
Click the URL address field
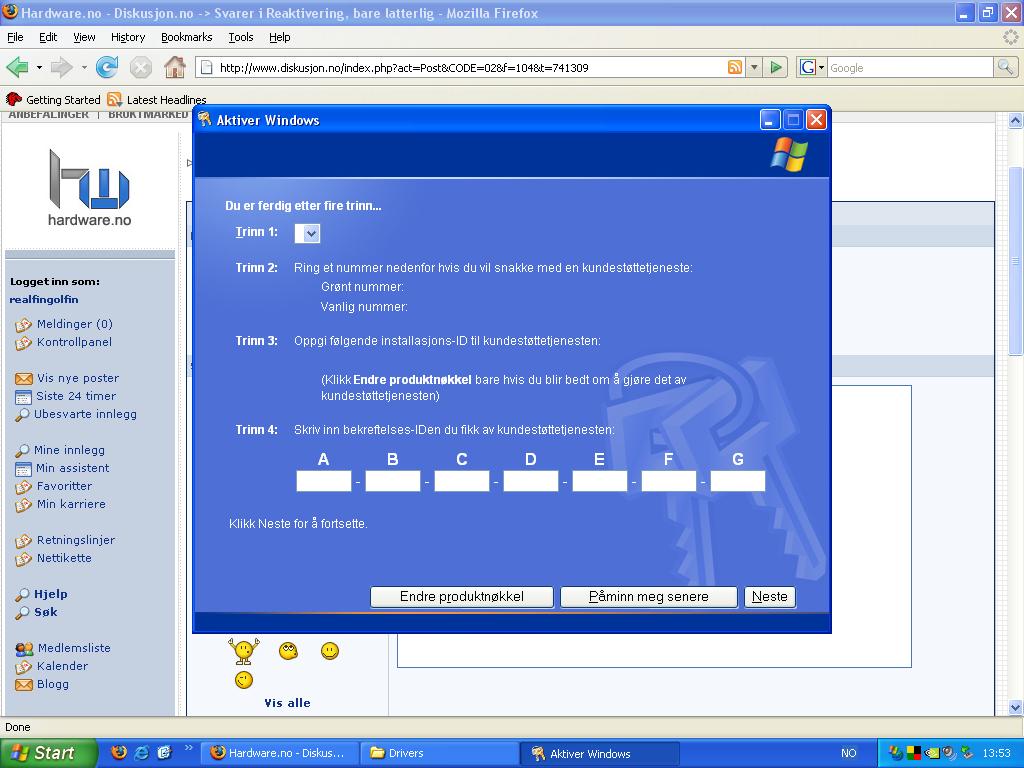470,67
